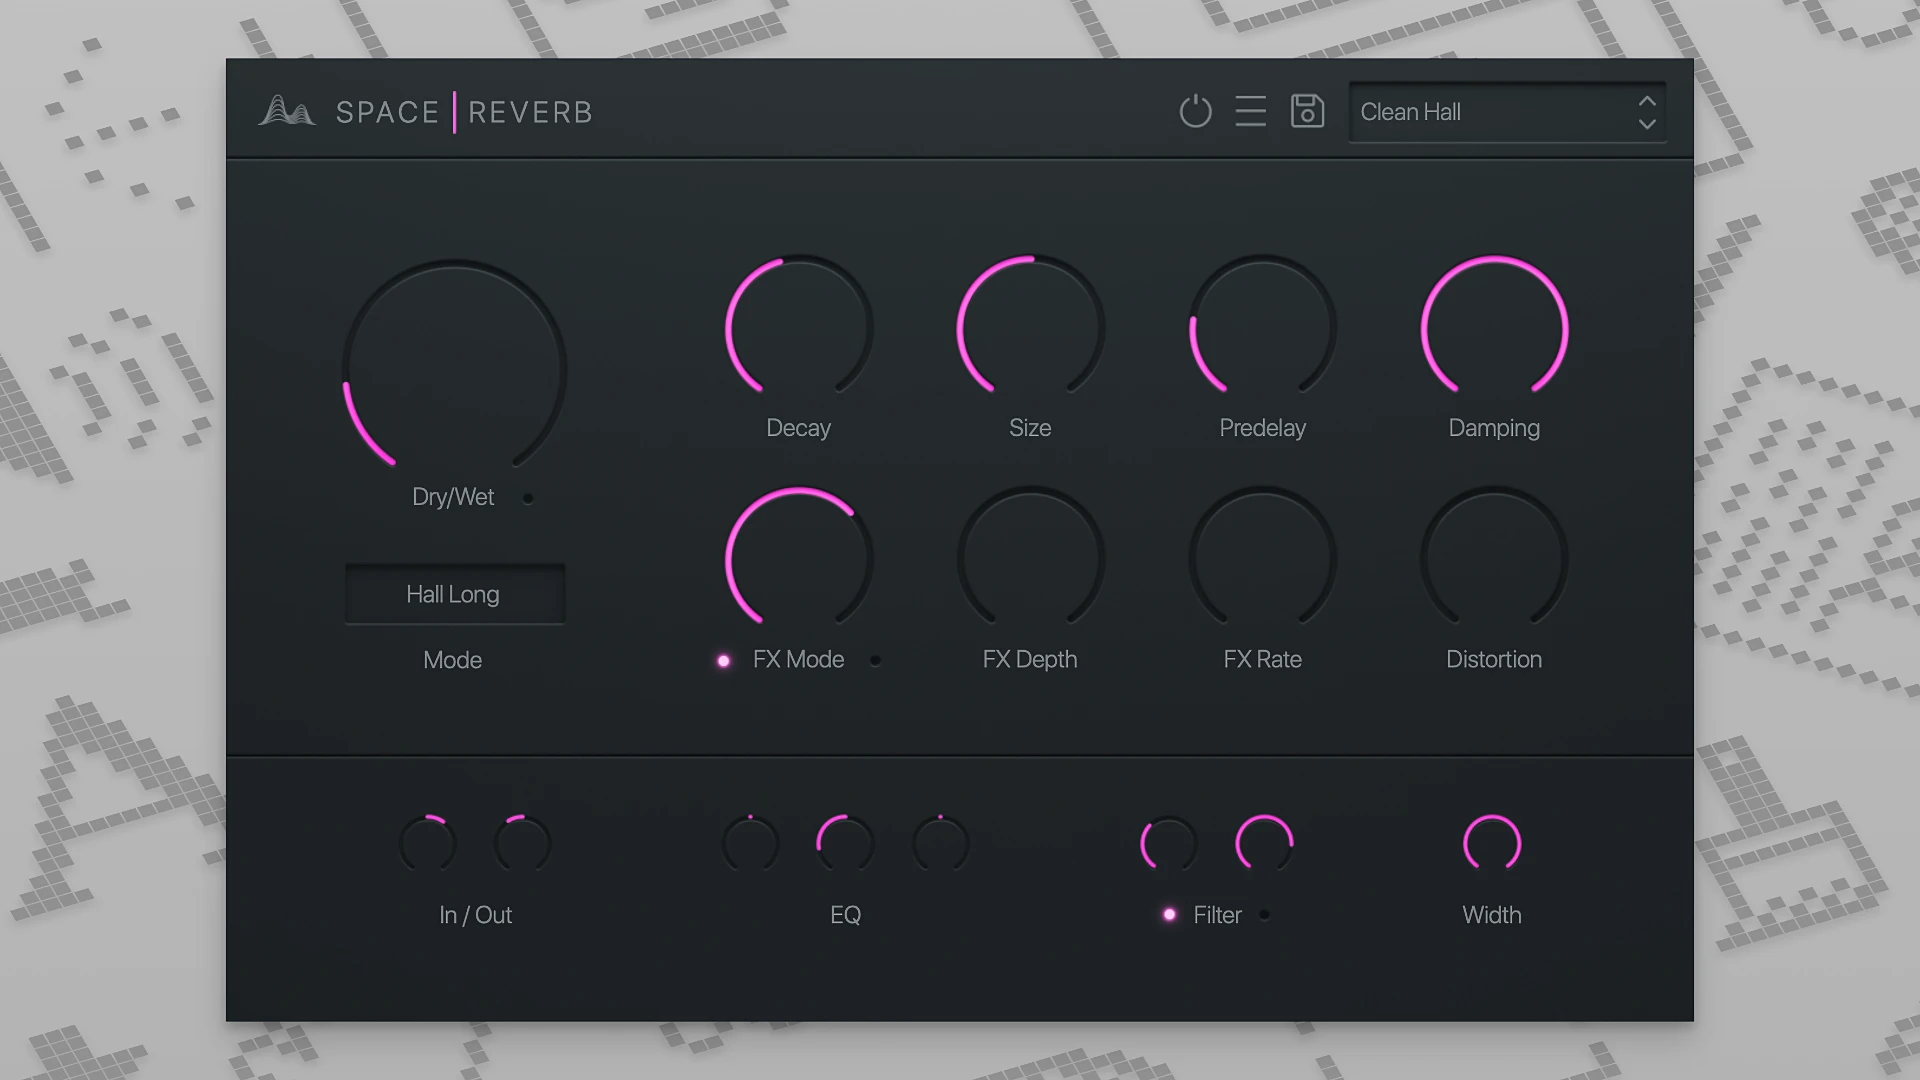Click the save preset icon
Screen dimensions: 1920x1080
[1306, 111]
